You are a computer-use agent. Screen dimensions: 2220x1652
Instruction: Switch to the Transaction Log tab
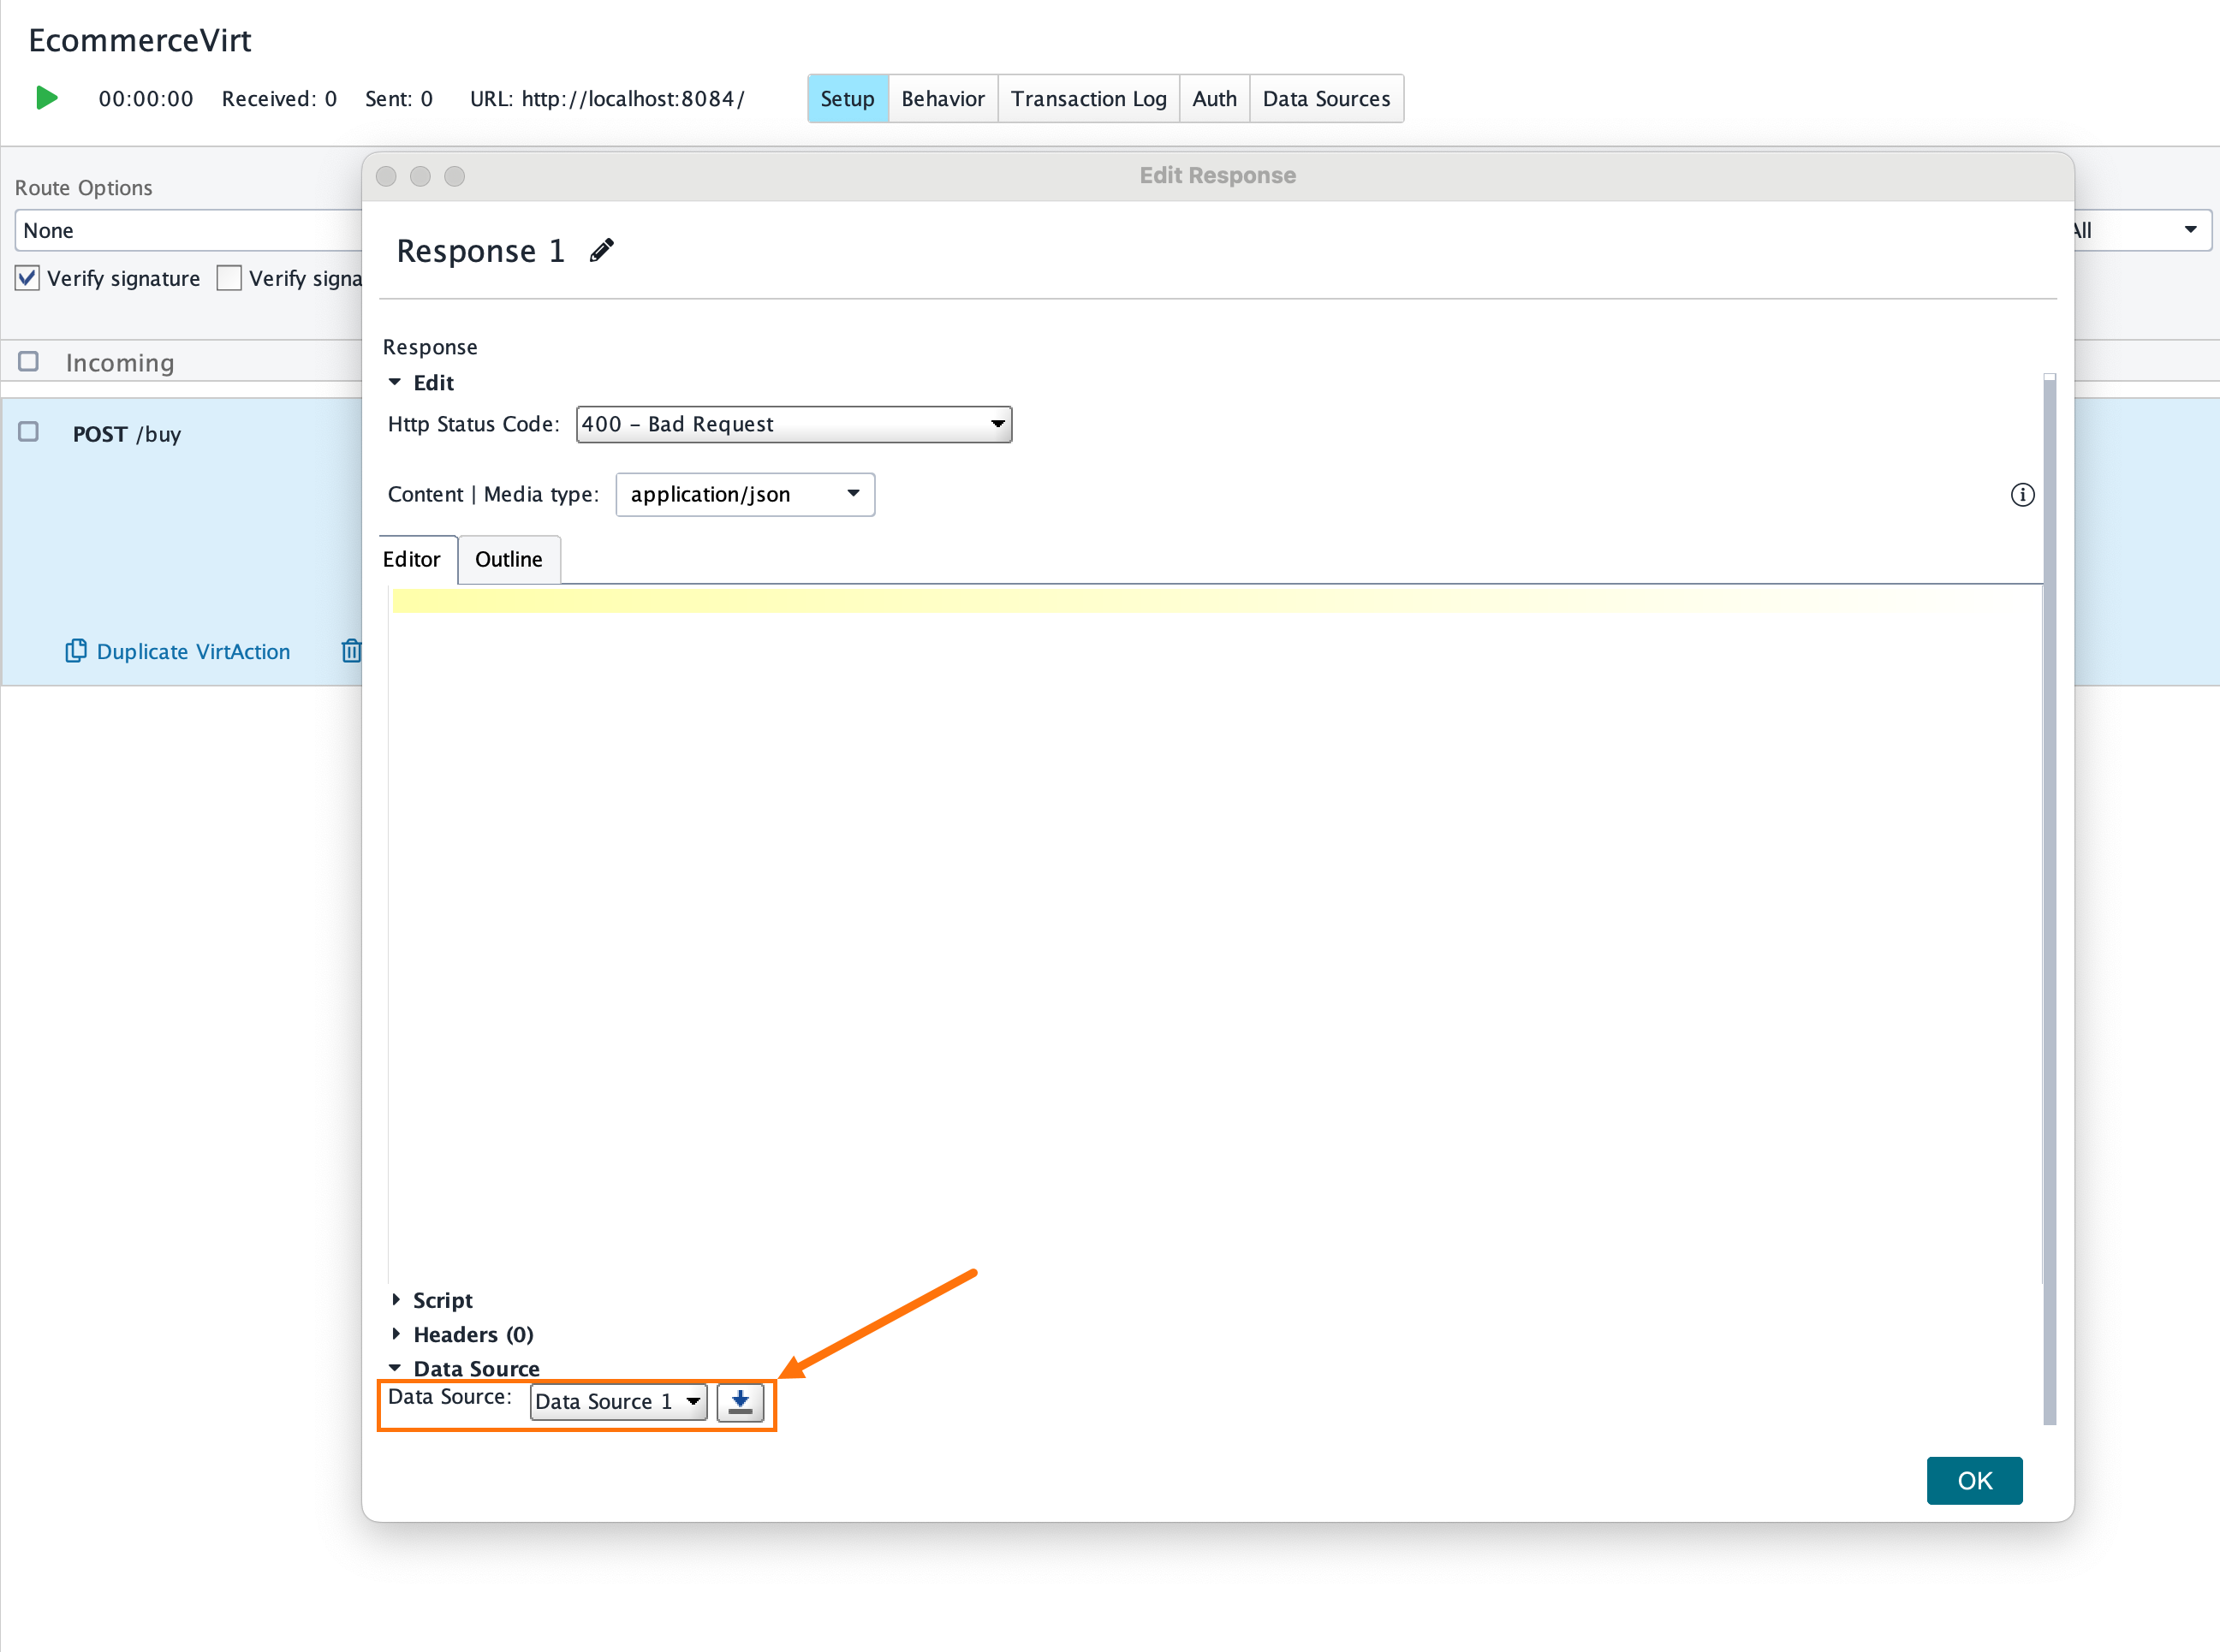click(x=1089, y=98)
